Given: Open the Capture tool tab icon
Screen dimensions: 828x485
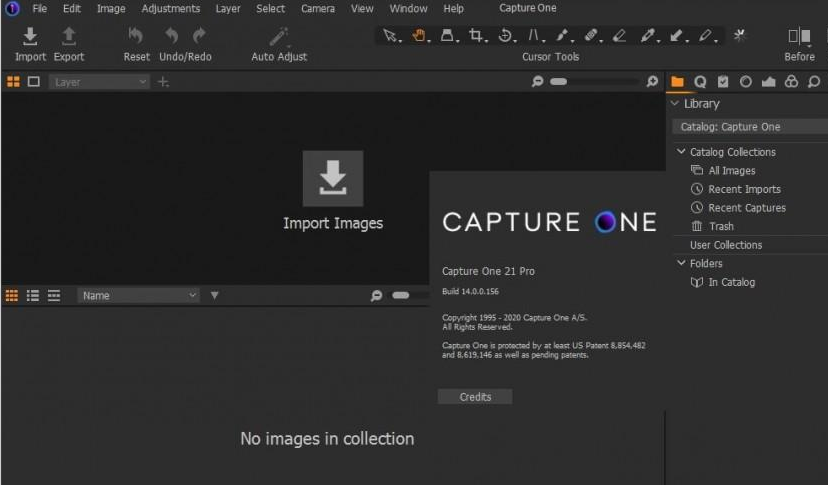Looking at the screenshot, I should [700, 81].
